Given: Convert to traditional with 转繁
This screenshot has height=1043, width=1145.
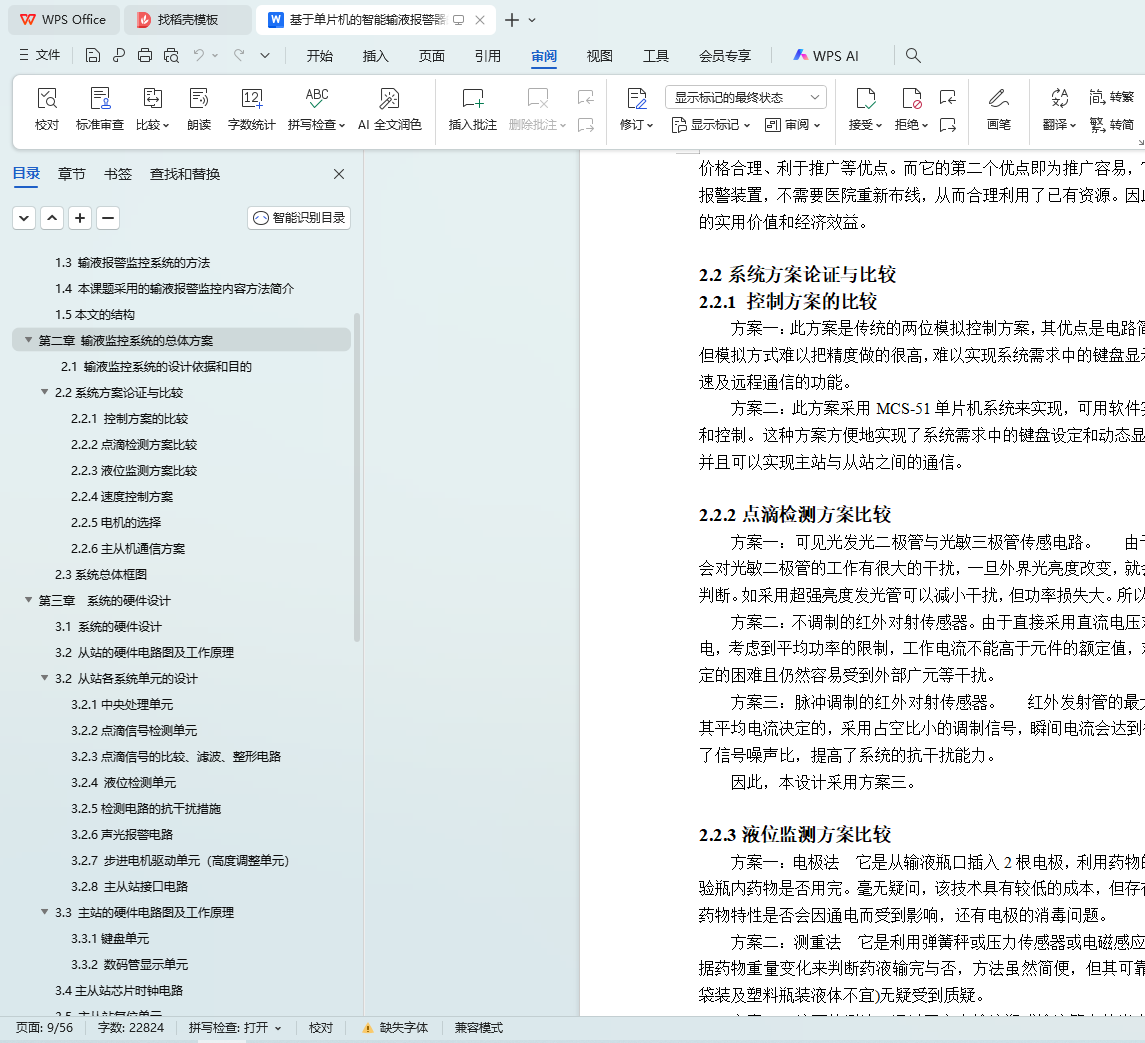Looking at the screenshot, I should point(1111,97).
